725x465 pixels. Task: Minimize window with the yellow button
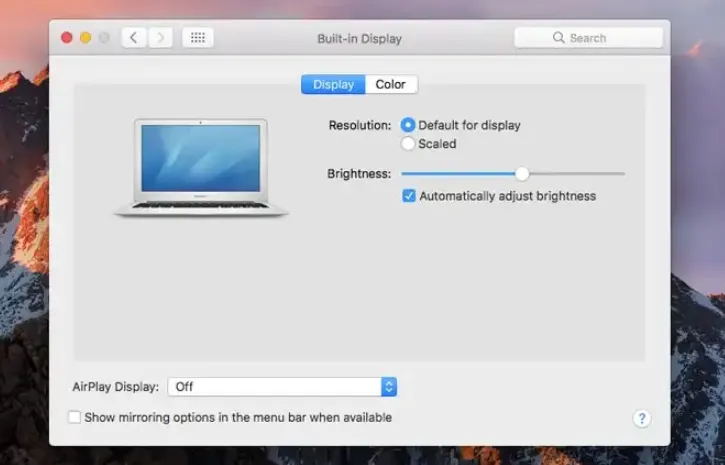tap(86, 37)
